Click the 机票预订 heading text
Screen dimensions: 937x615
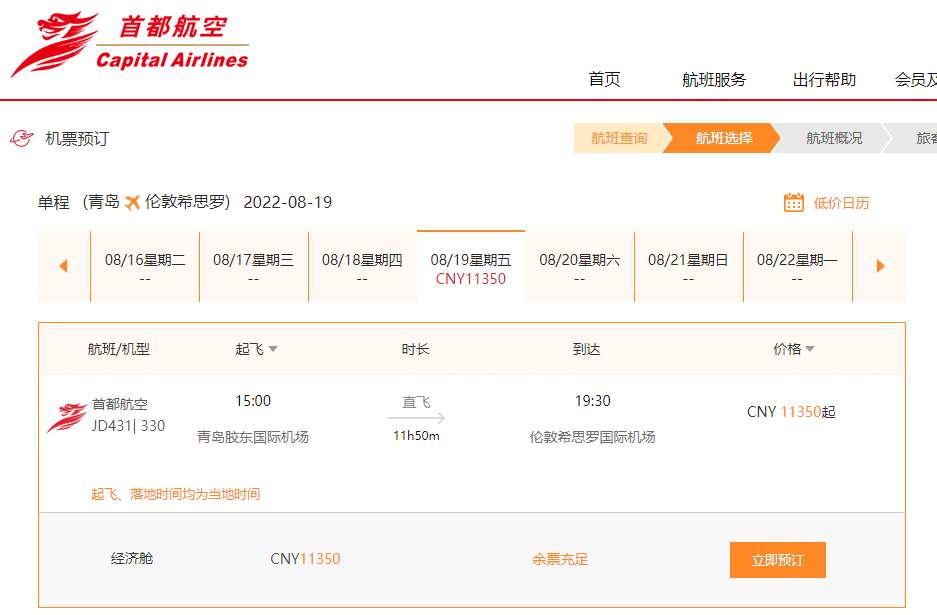tap(77, 139)
